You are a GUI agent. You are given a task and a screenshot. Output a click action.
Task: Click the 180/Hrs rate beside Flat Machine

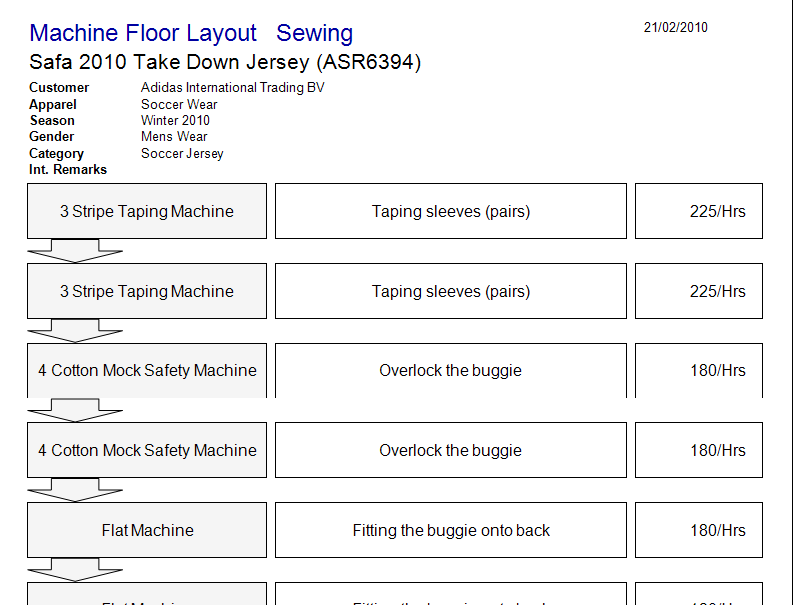(699, 530)
